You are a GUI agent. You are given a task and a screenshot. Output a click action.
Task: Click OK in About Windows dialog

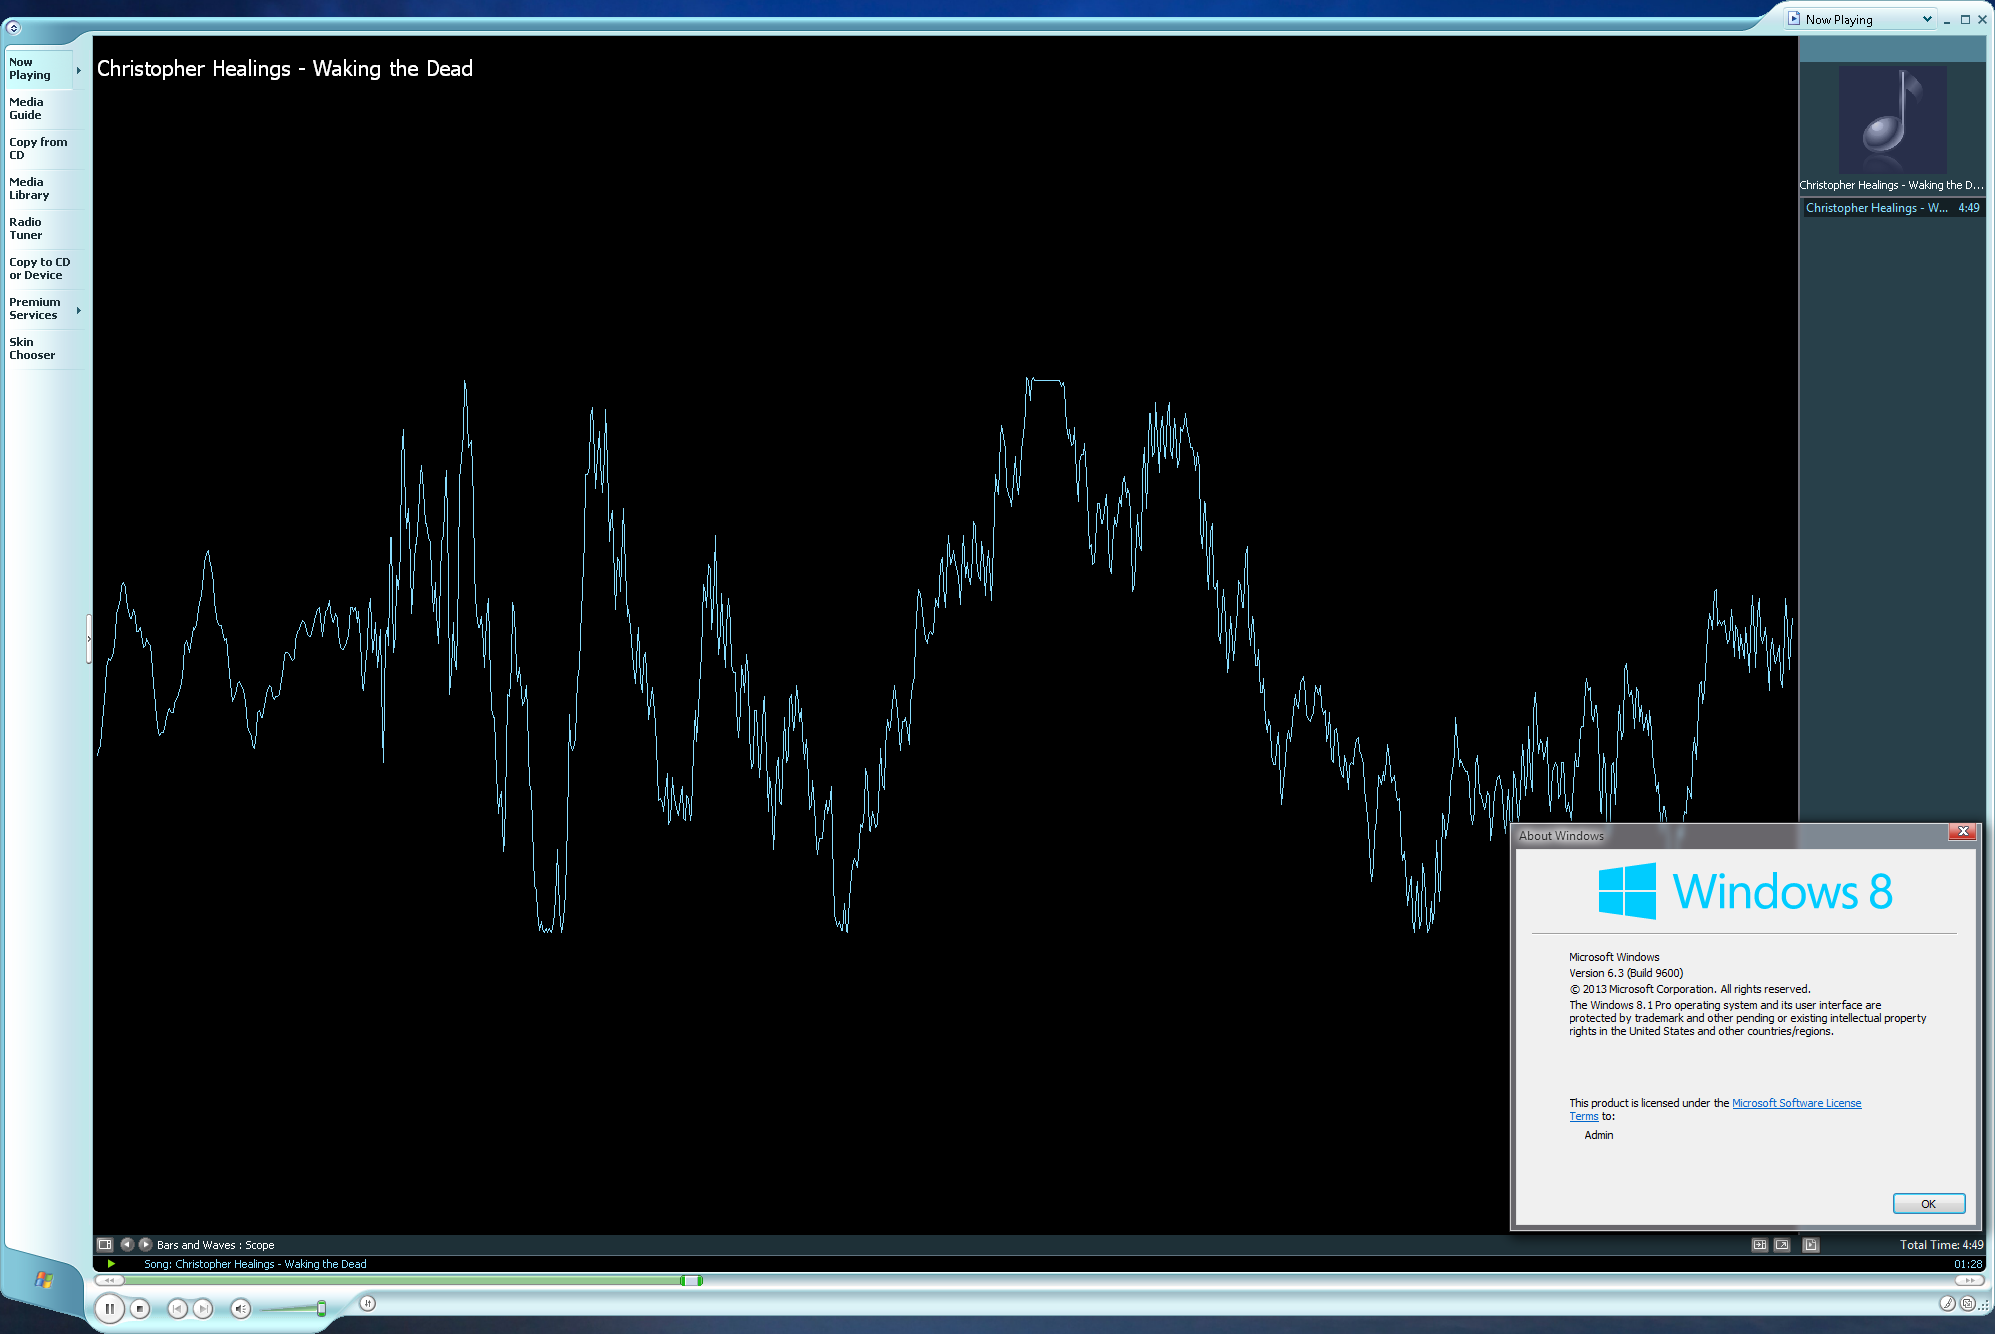tap(1928, 1204)
